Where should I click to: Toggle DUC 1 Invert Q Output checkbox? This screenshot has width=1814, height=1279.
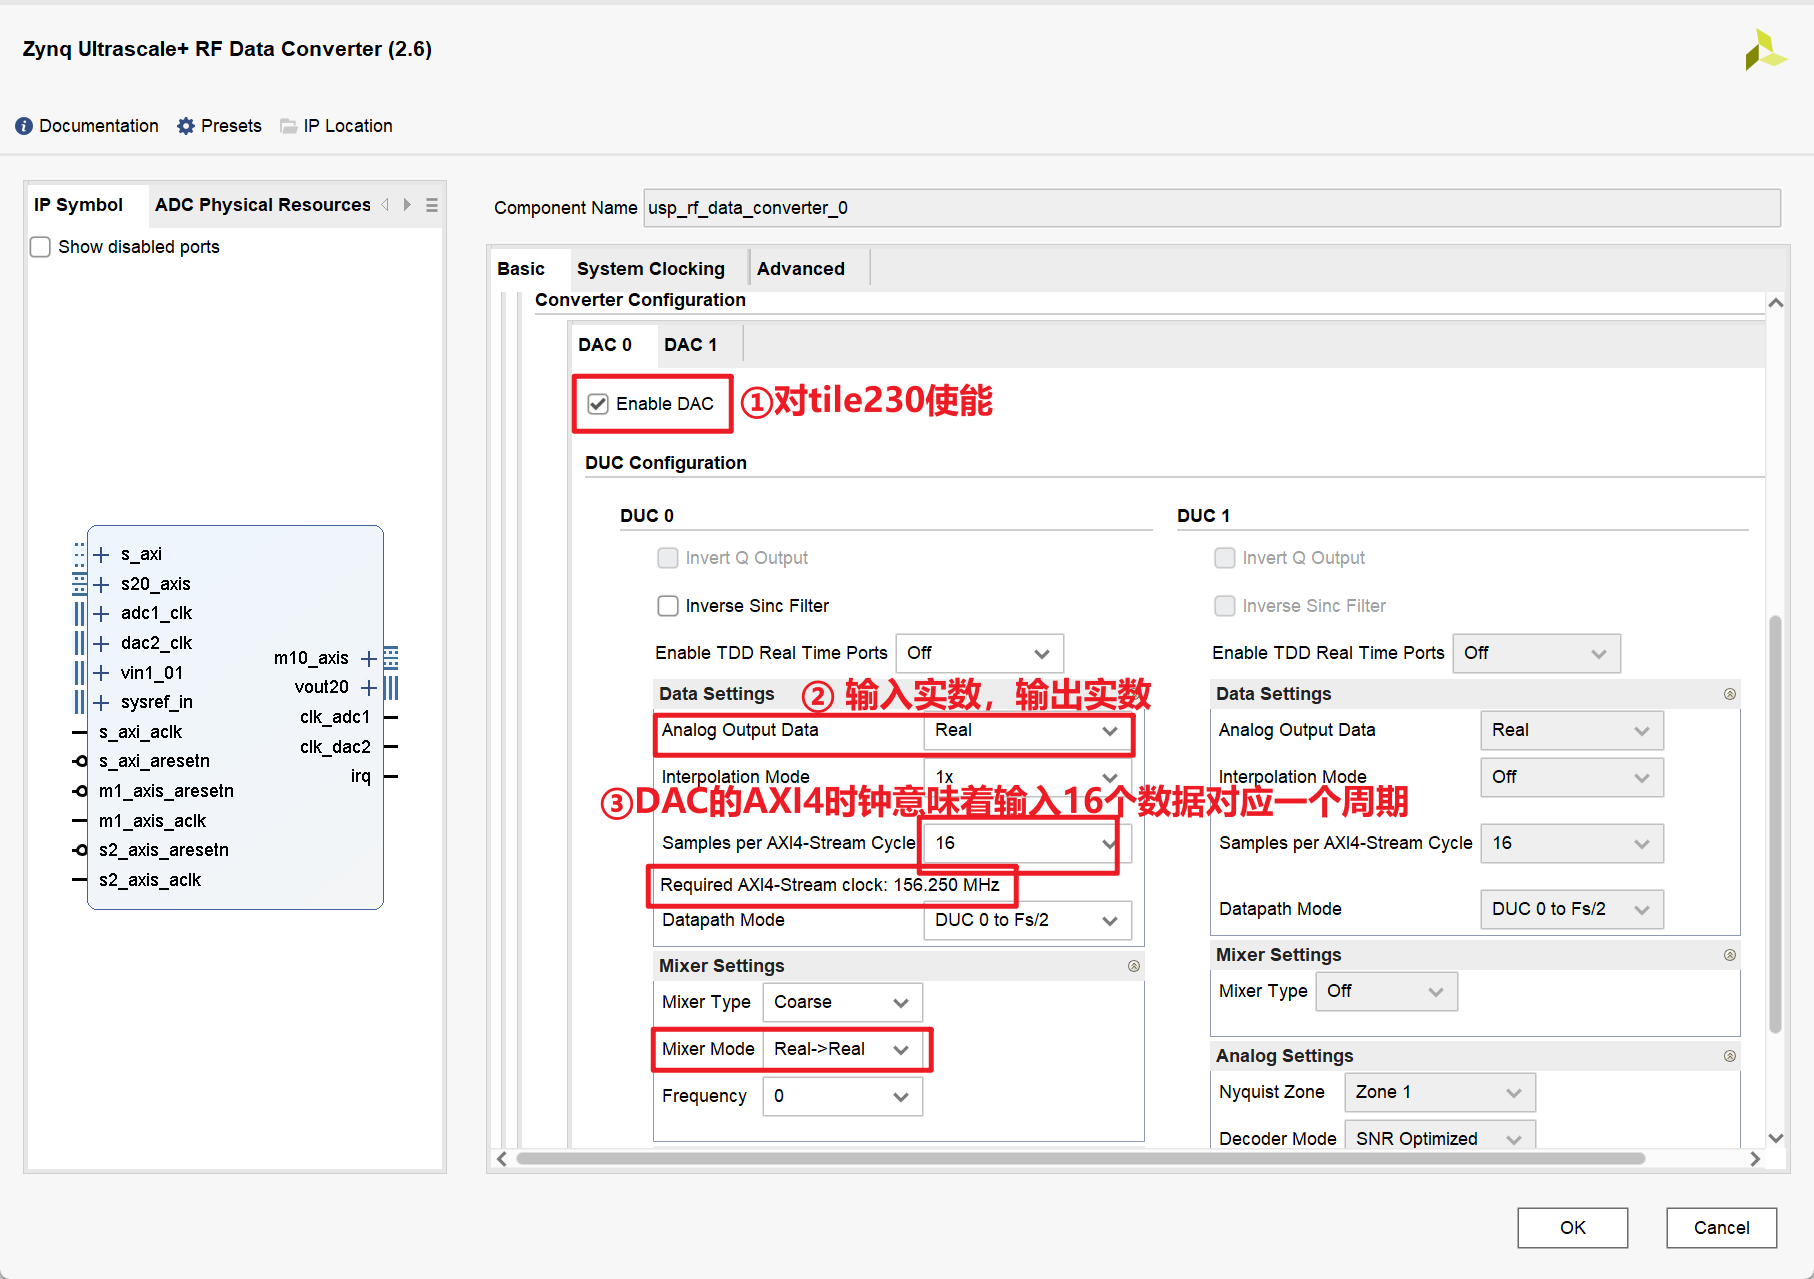pyautogui.click(x=1225, y=558)
